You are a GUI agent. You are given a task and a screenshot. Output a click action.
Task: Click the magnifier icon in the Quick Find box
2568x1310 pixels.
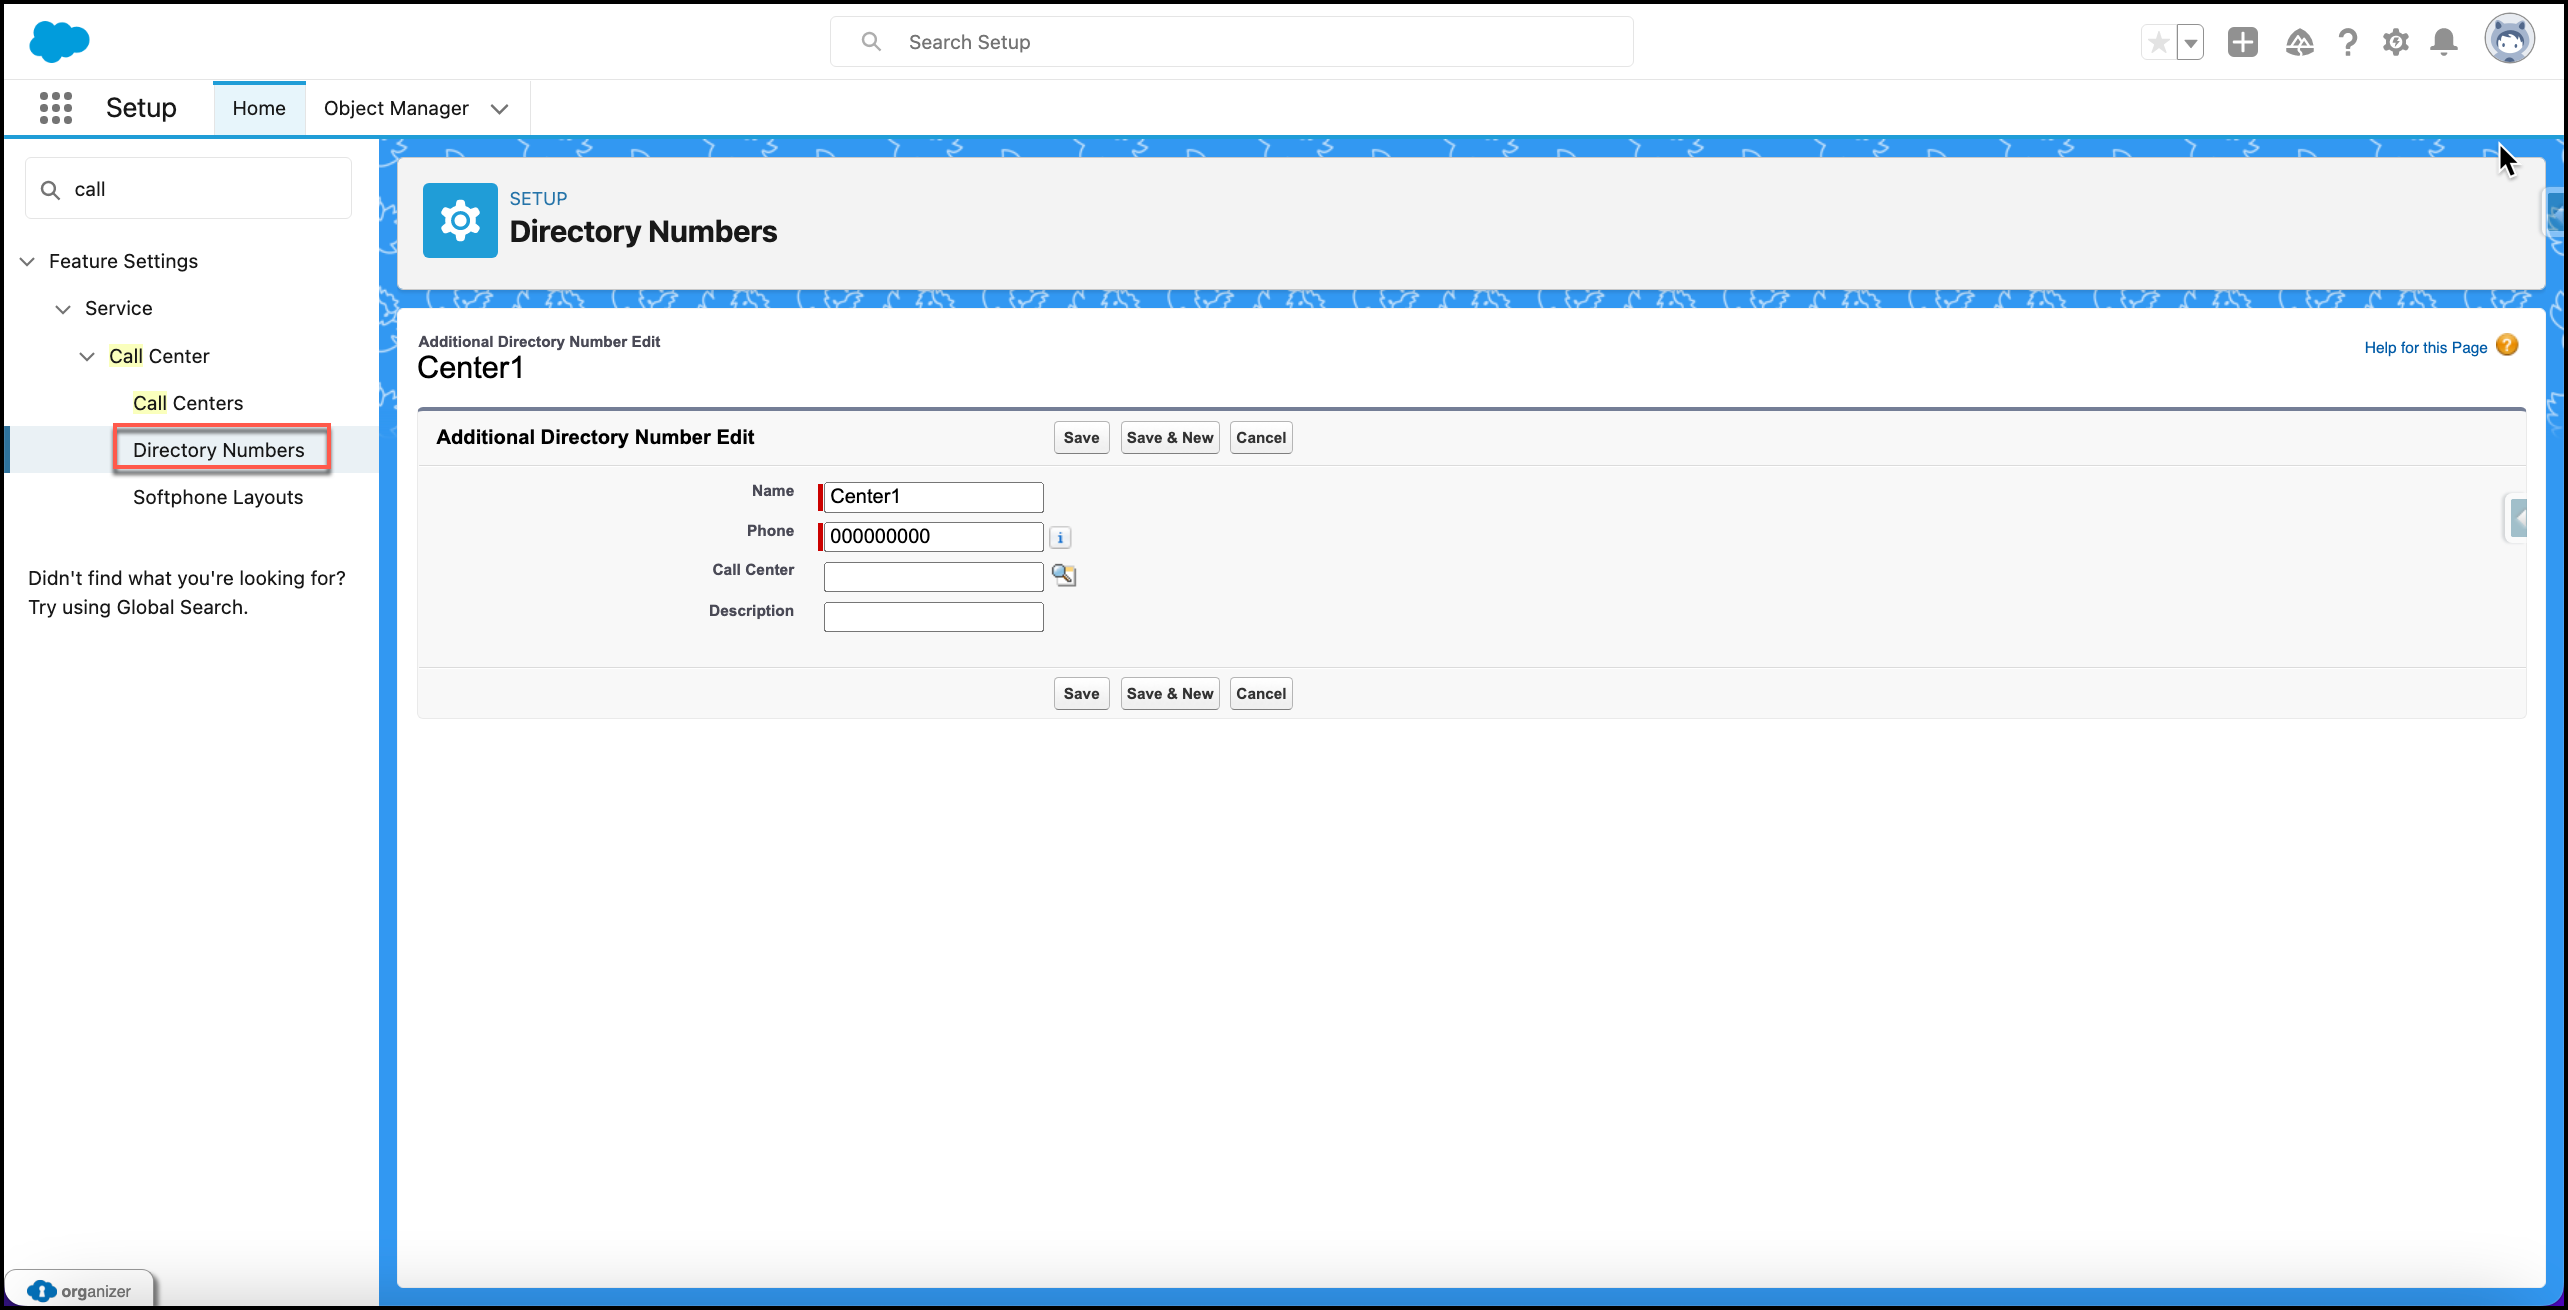pos(50,189)
